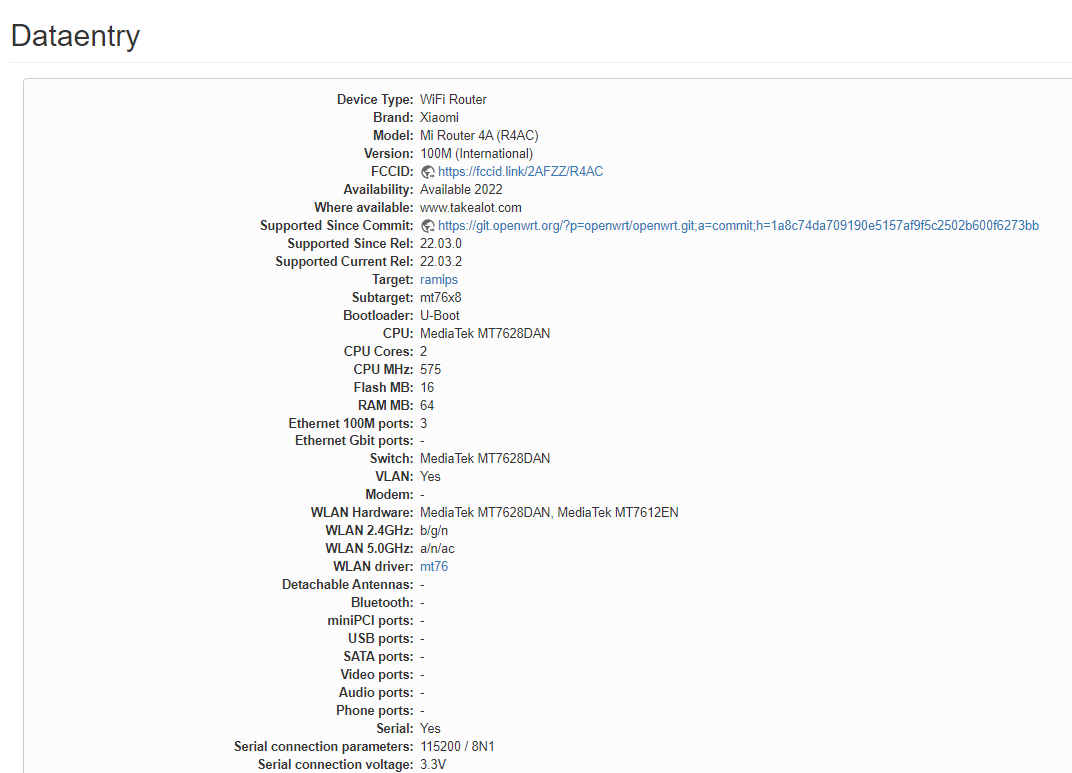Click the Supported Current Rel value 22.03.2
This screenshot has height=773, width=1072.
click(x=441, y=262)
